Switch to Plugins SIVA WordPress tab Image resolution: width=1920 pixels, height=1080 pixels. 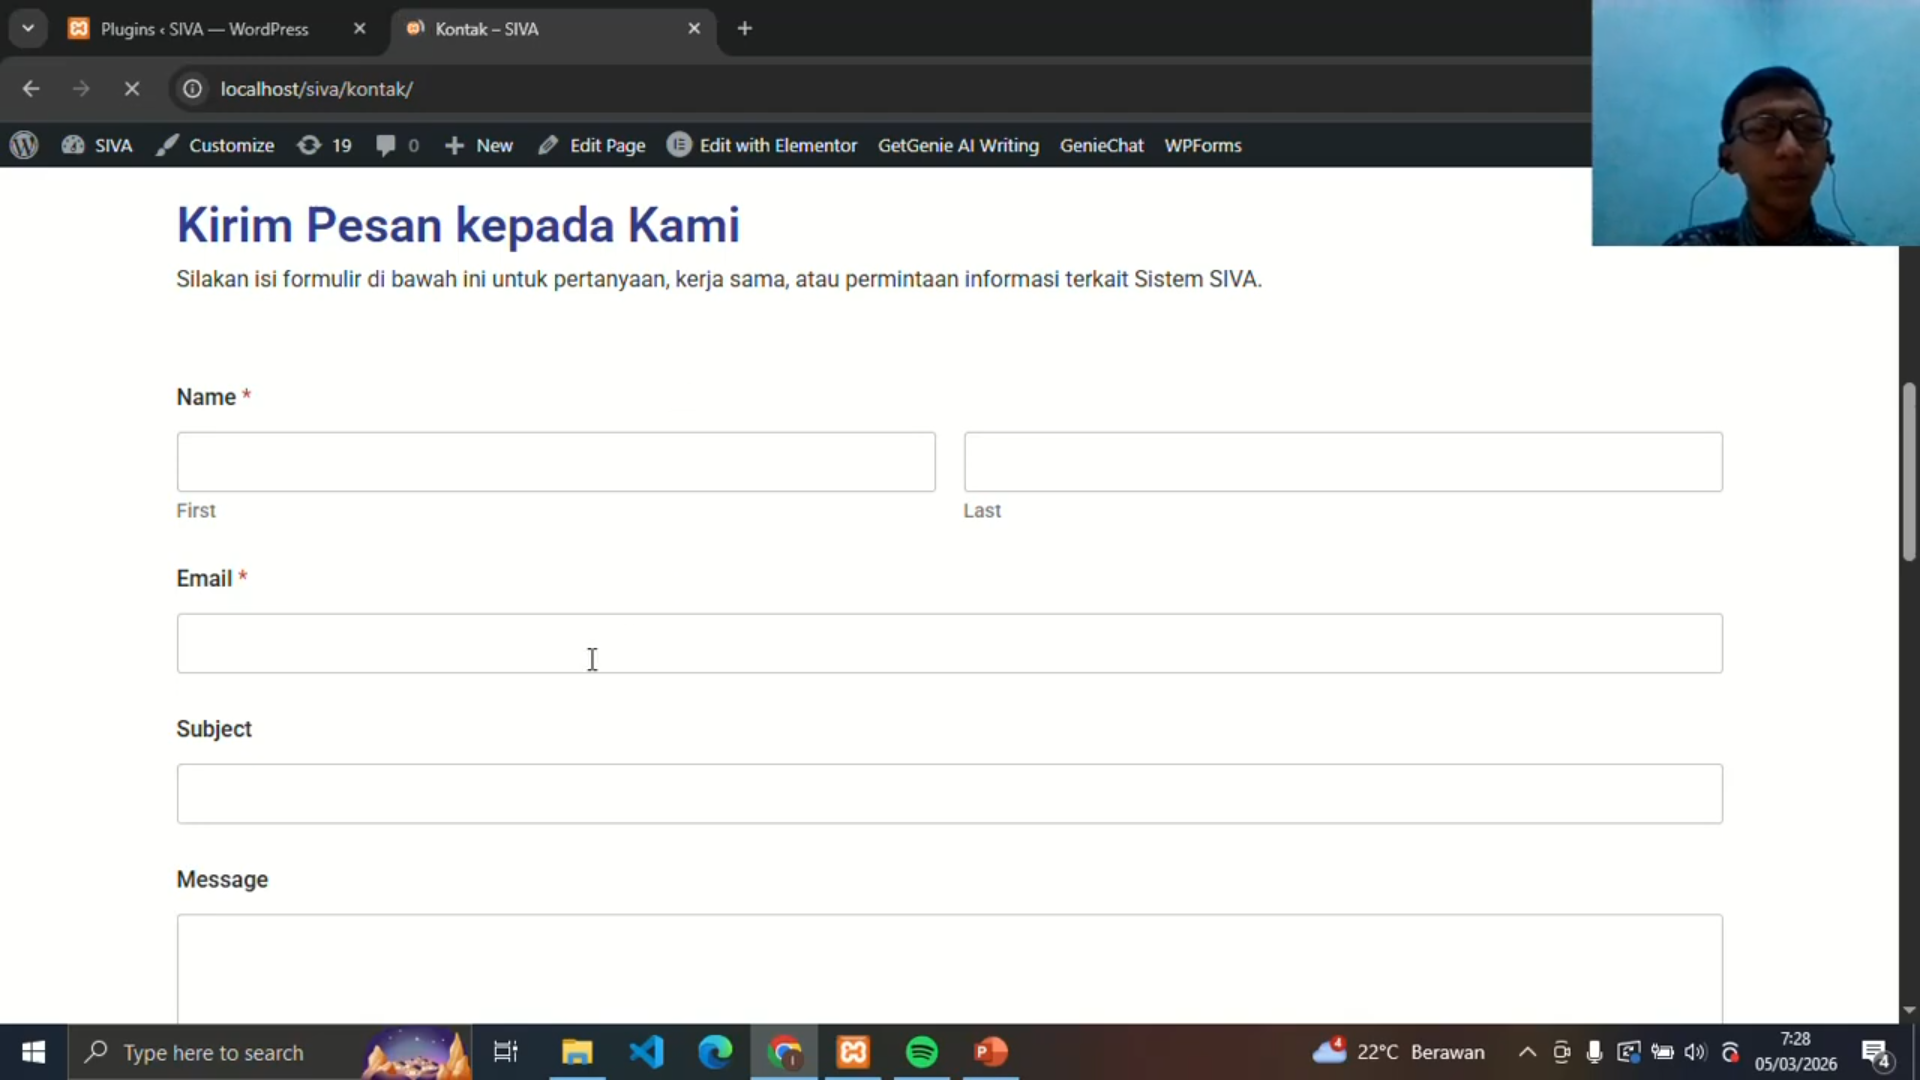tap(205, 29)
